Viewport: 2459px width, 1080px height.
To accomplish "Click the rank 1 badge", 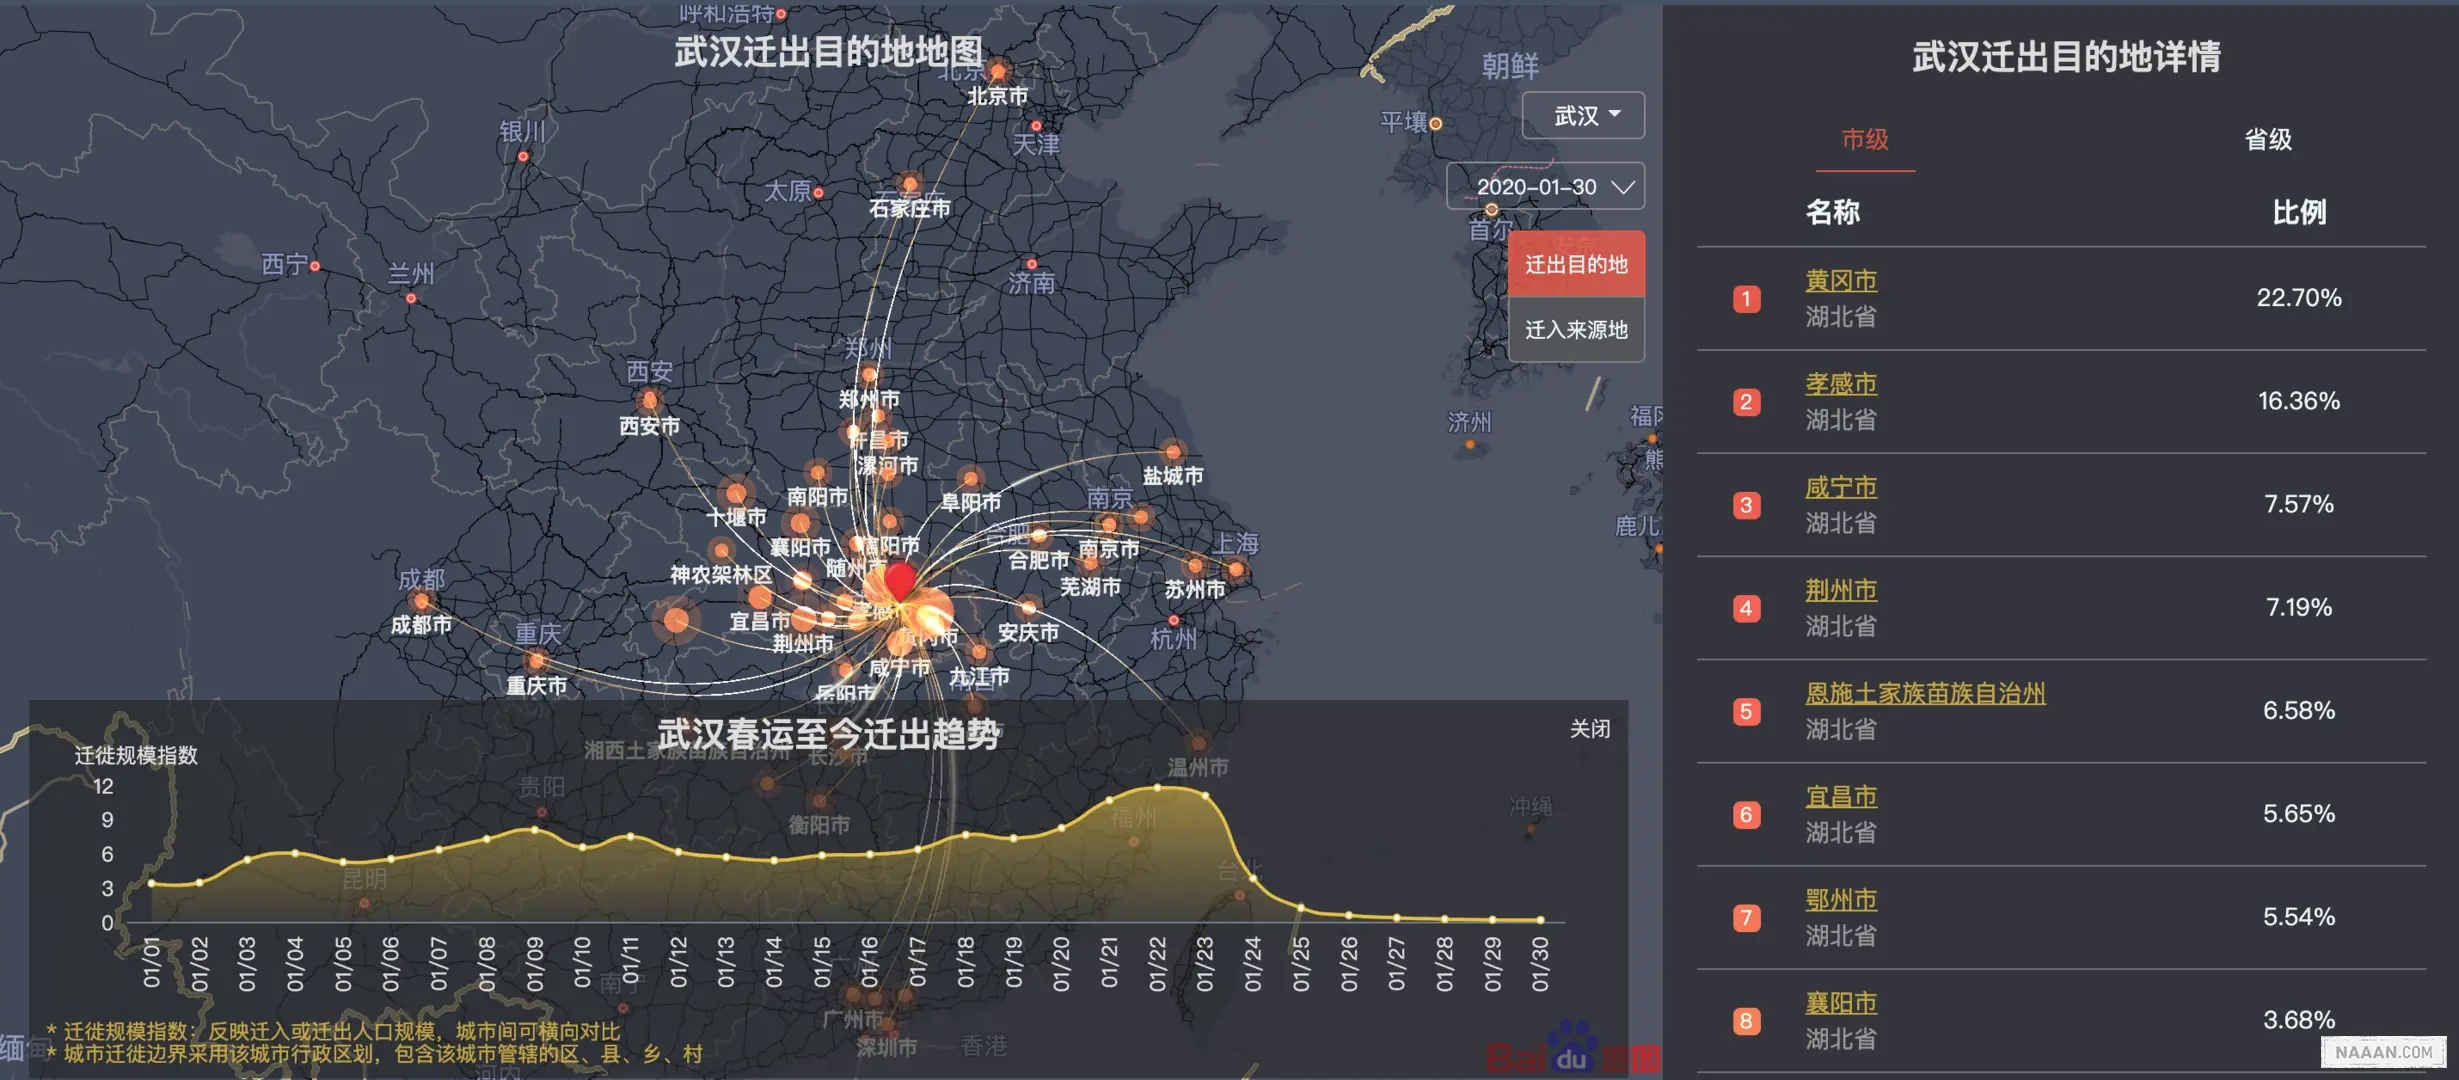I will tap(1746, 299).
